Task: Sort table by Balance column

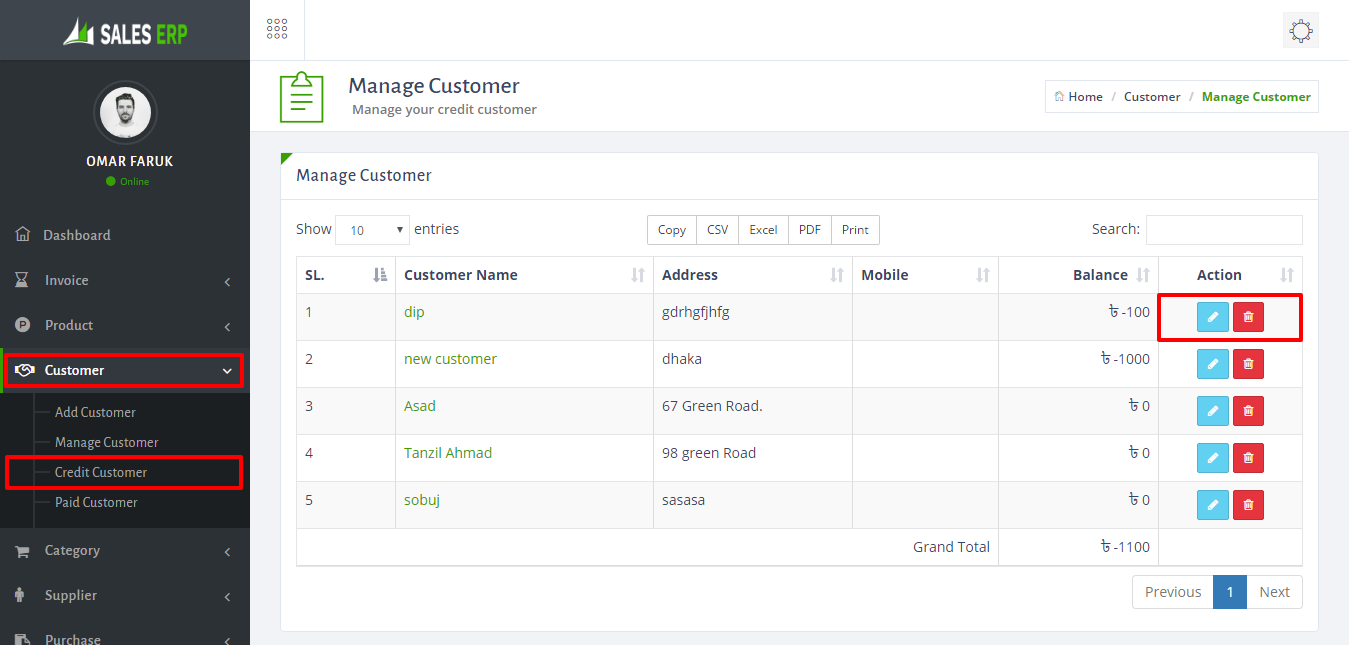Action: point(1100,275)
